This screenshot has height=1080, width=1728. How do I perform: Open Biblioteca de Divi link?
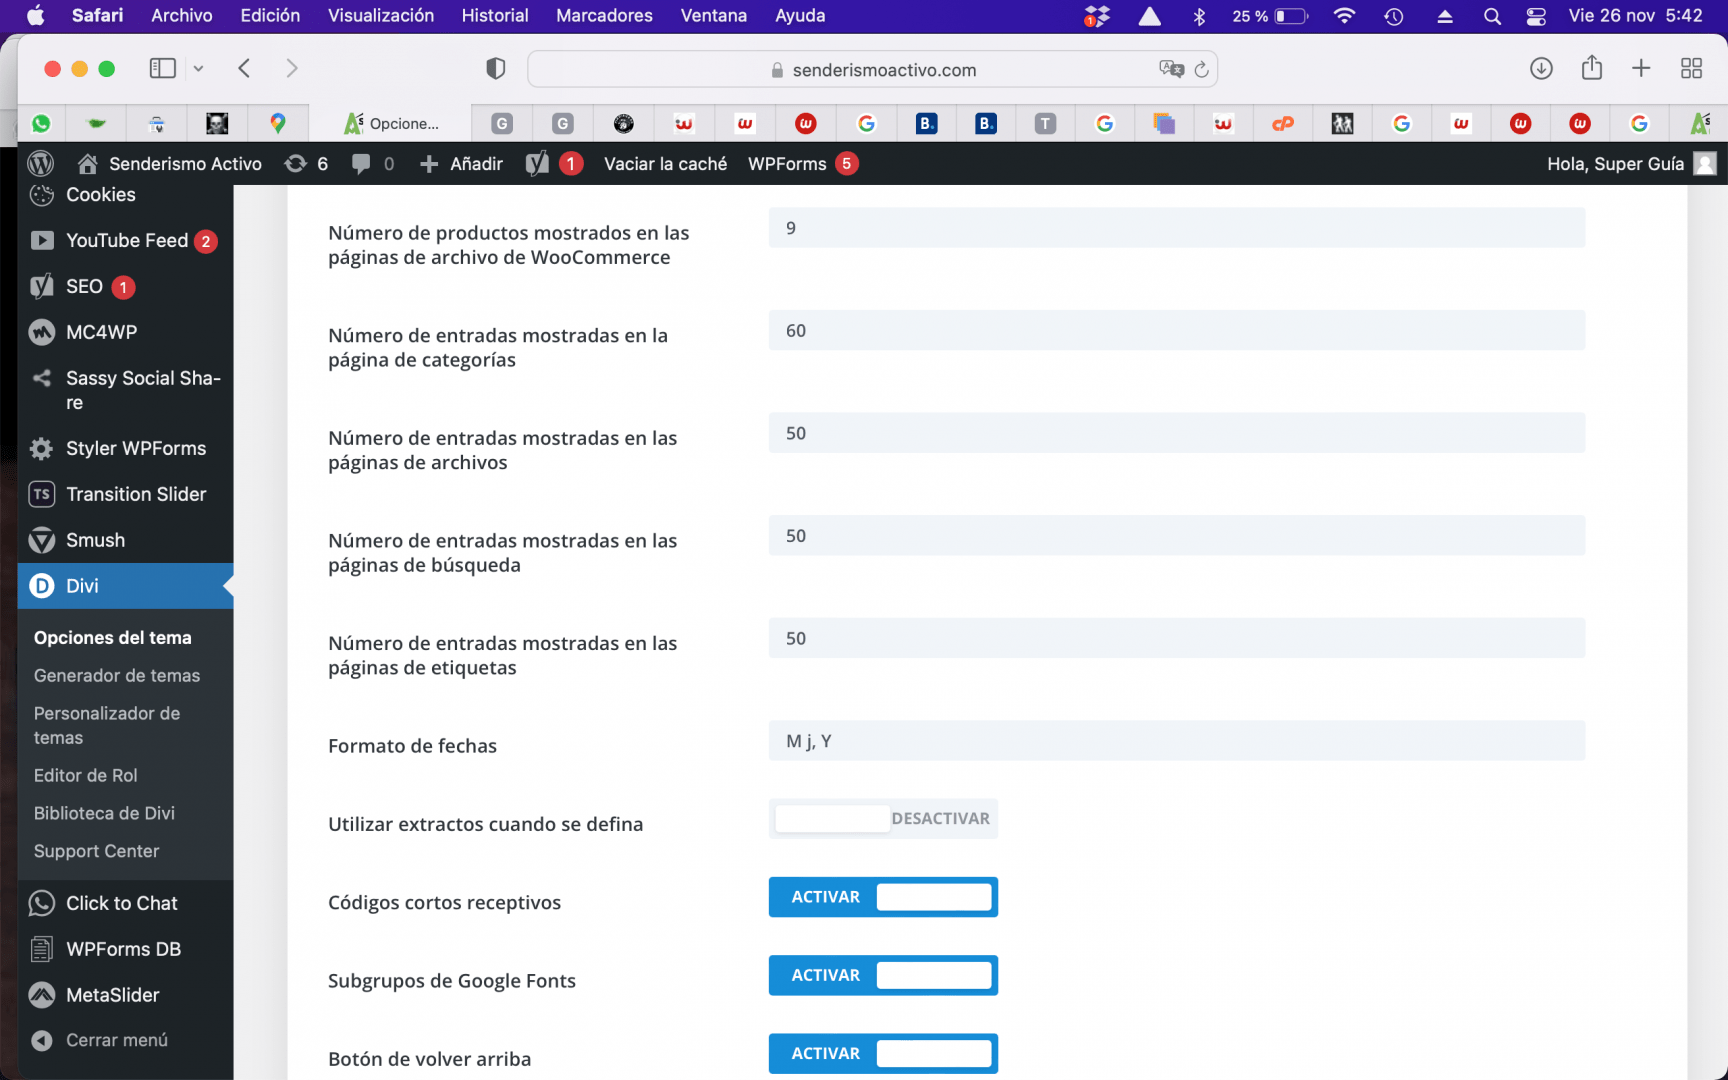104,814
